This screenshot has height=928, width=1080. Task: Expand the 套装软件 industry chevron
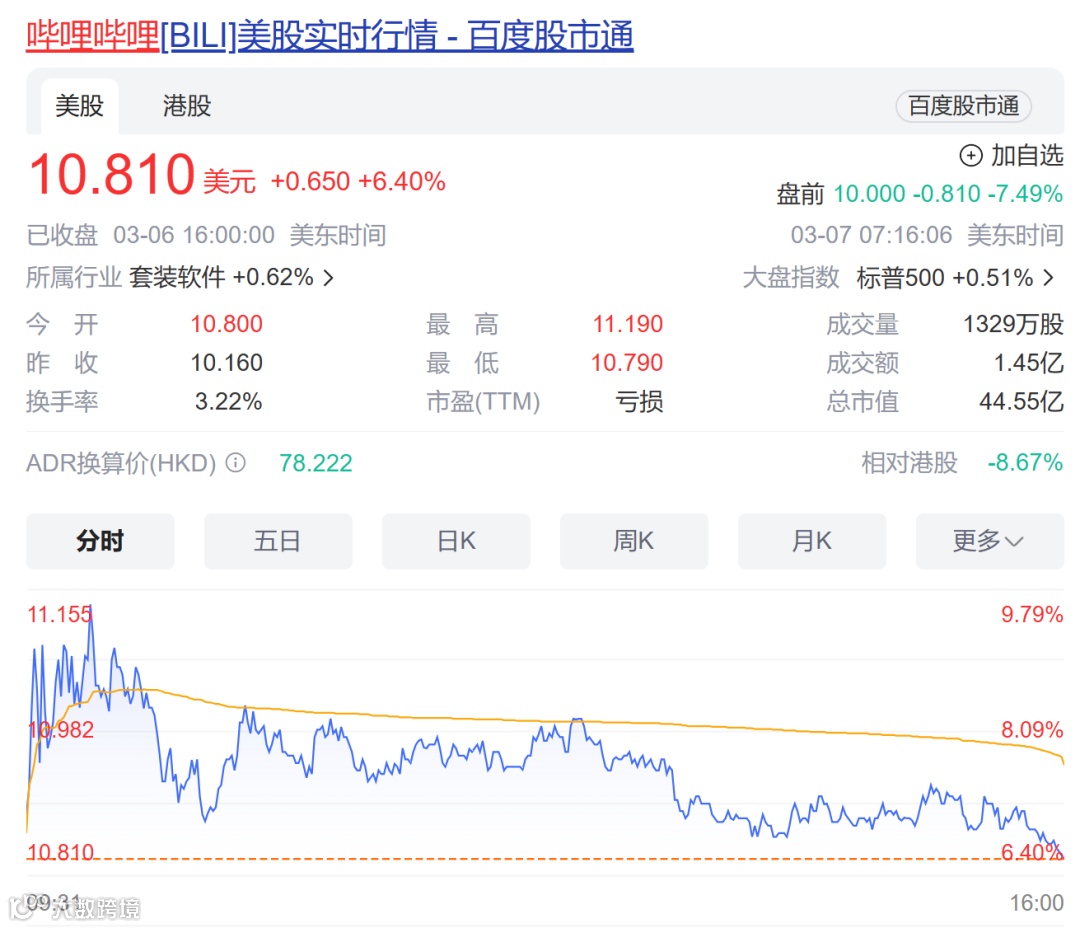(x=329, y=278)
